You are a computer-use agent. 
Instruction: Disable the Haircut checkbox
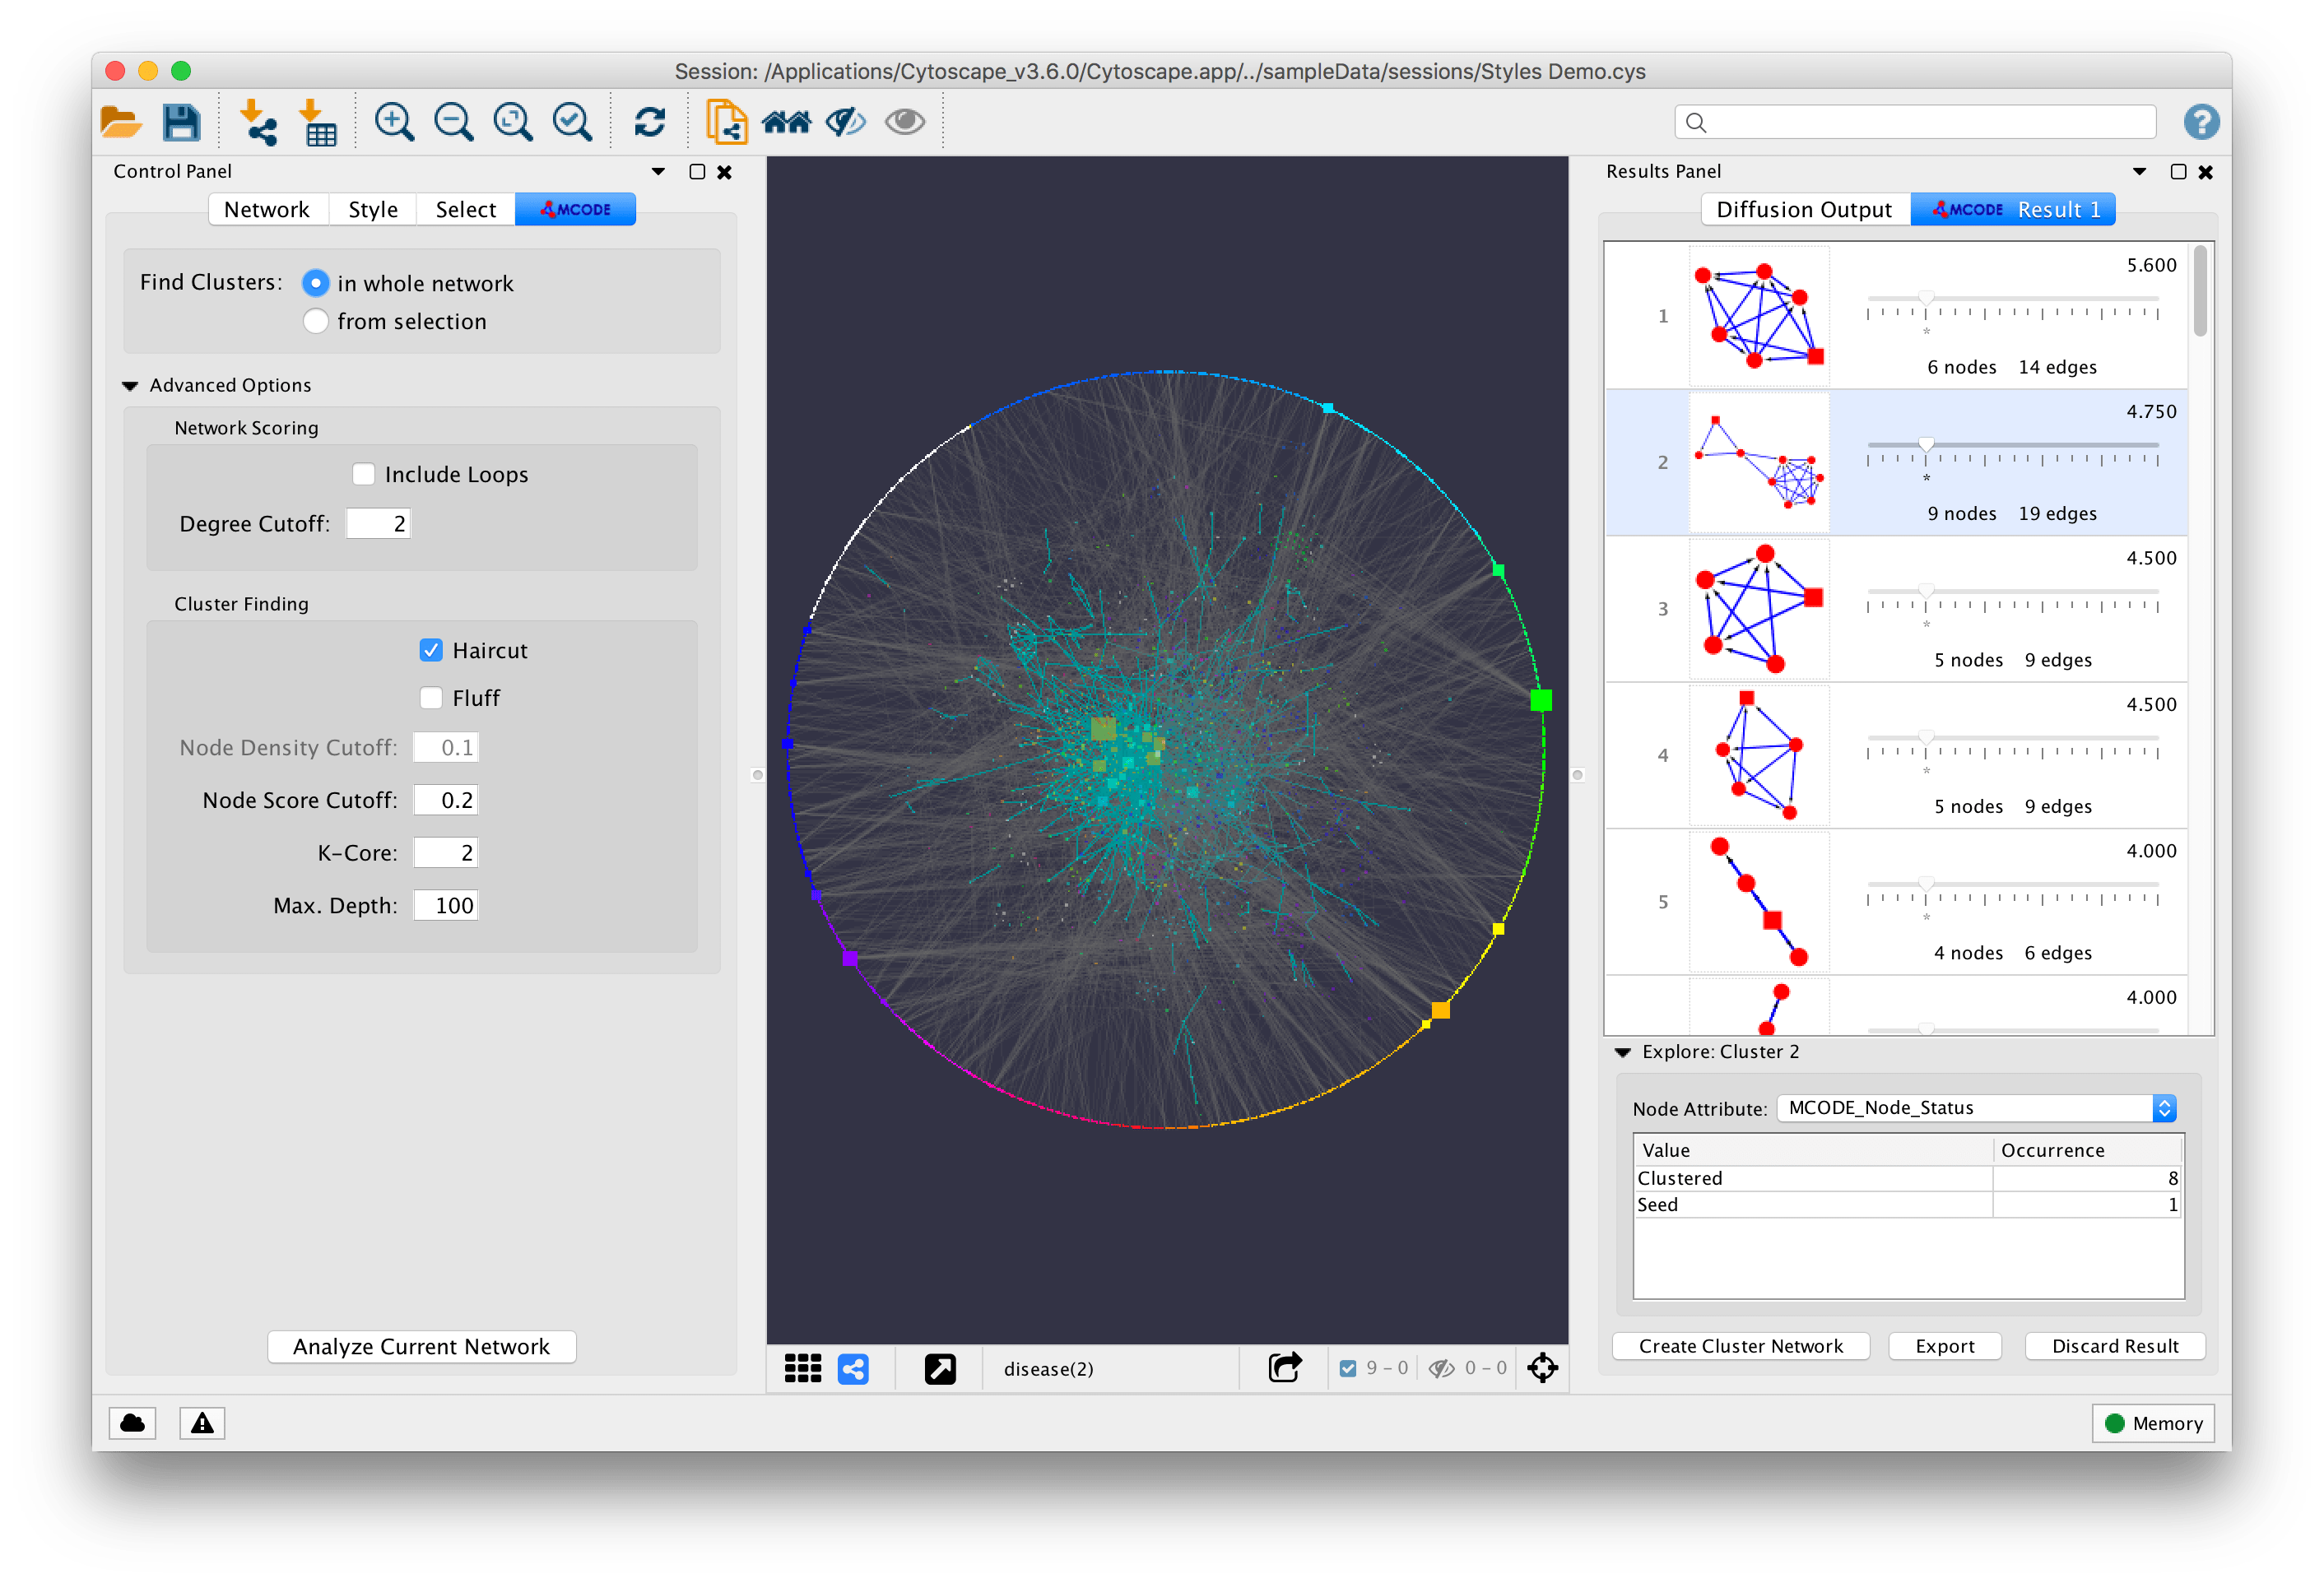tap(431, 650)
